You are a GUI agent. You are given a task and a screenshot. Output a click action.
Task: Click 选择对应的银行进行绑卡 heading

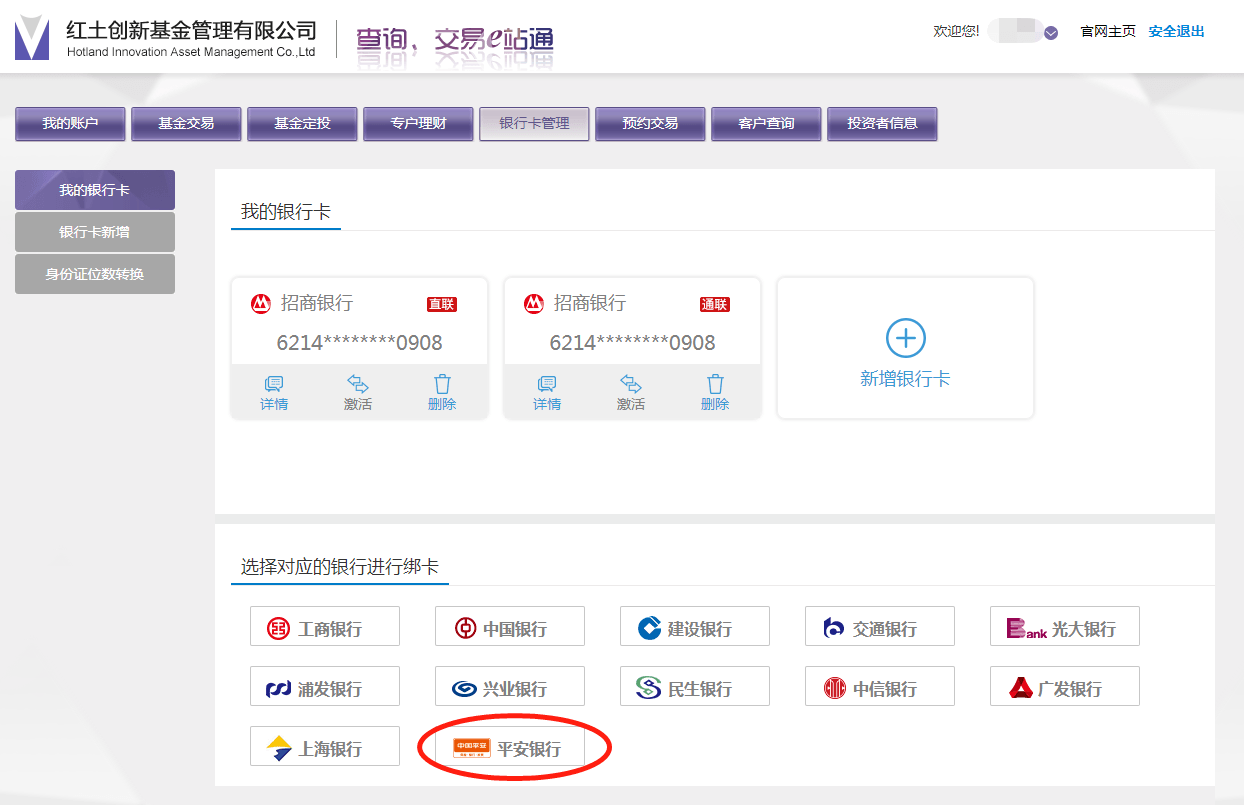point(340,567)
